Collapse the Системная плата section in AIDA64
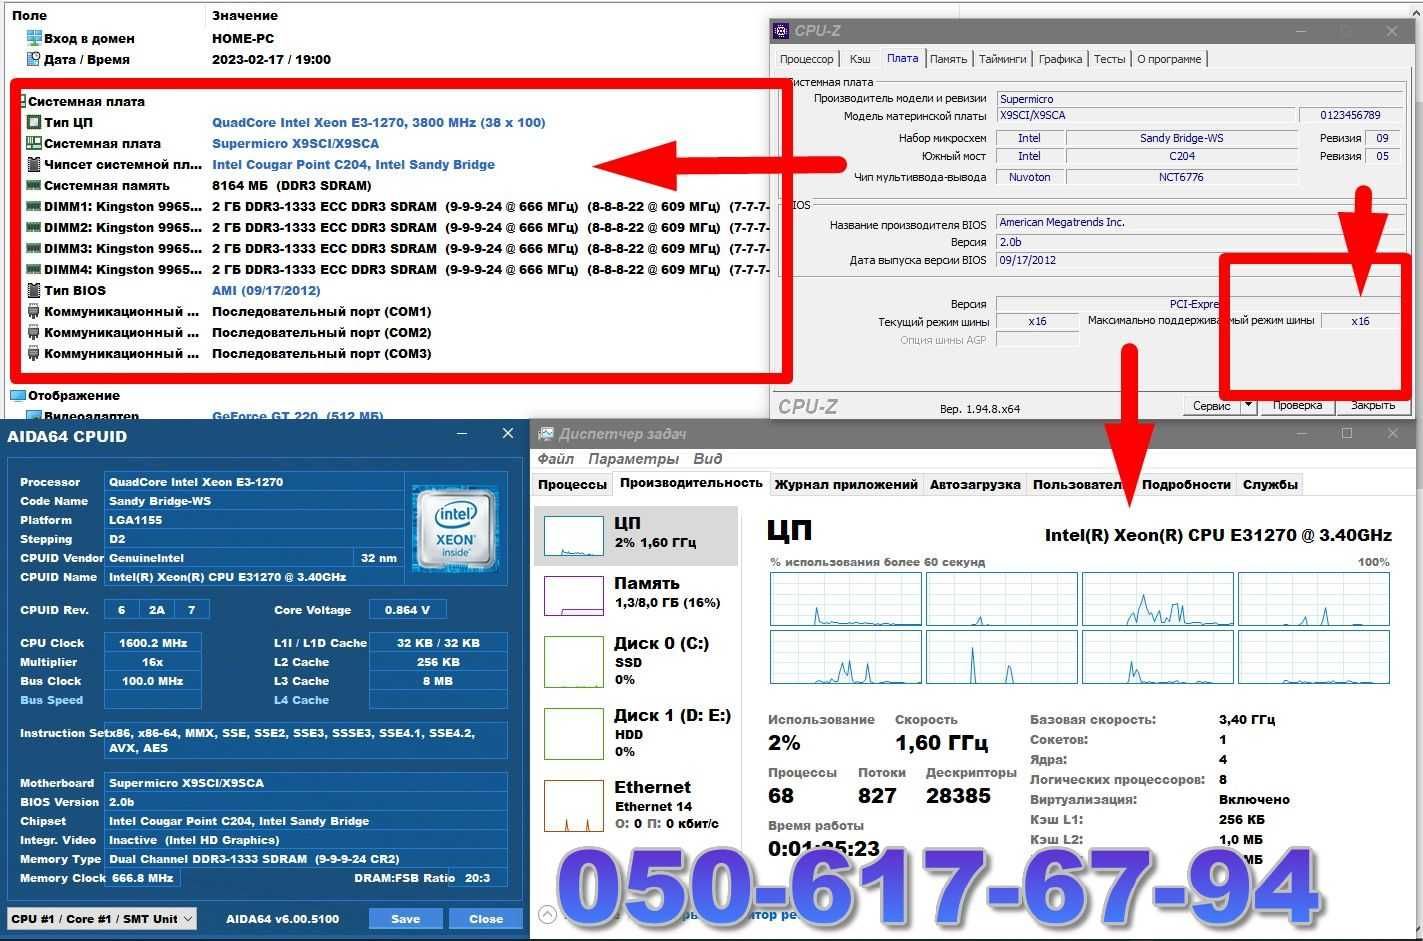Screen dimensions: 1423x941 coord(22,102)
